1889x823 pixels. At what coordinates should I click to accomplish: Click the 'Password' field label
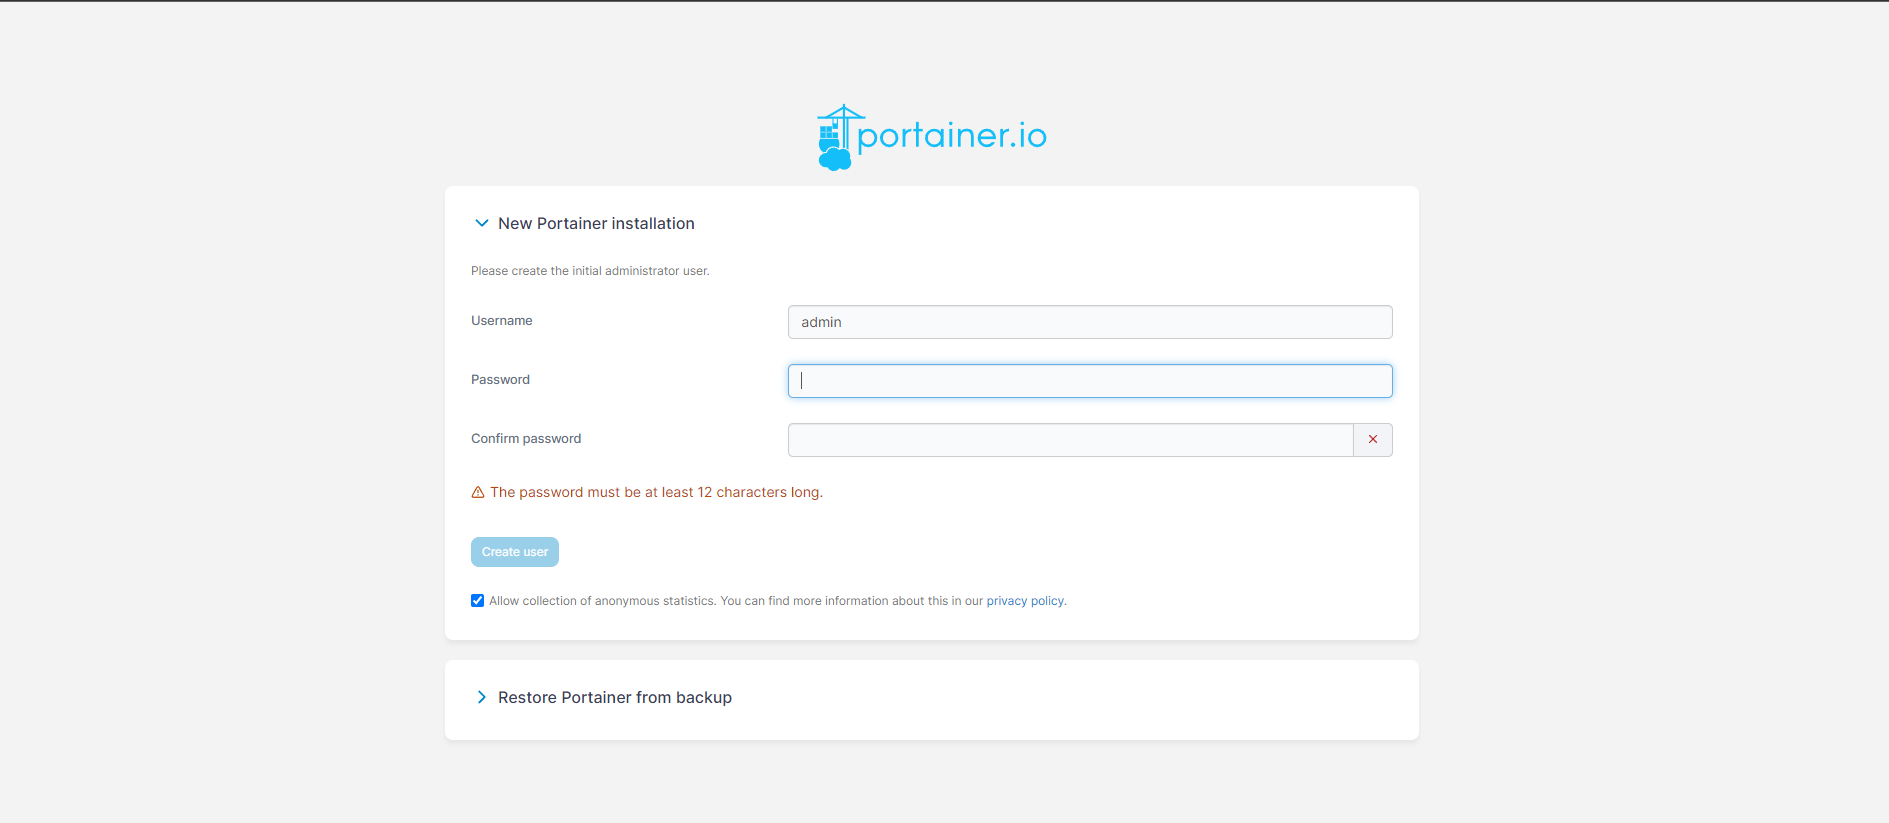pyautogui.click(x=500, y=380)
